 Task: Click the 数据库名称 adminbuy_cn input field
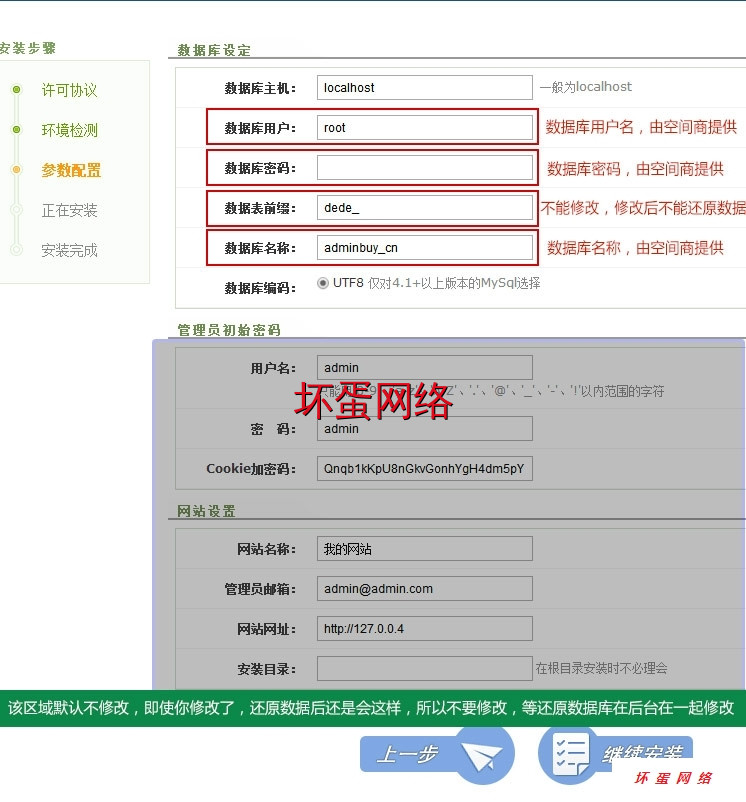point(424,248)
